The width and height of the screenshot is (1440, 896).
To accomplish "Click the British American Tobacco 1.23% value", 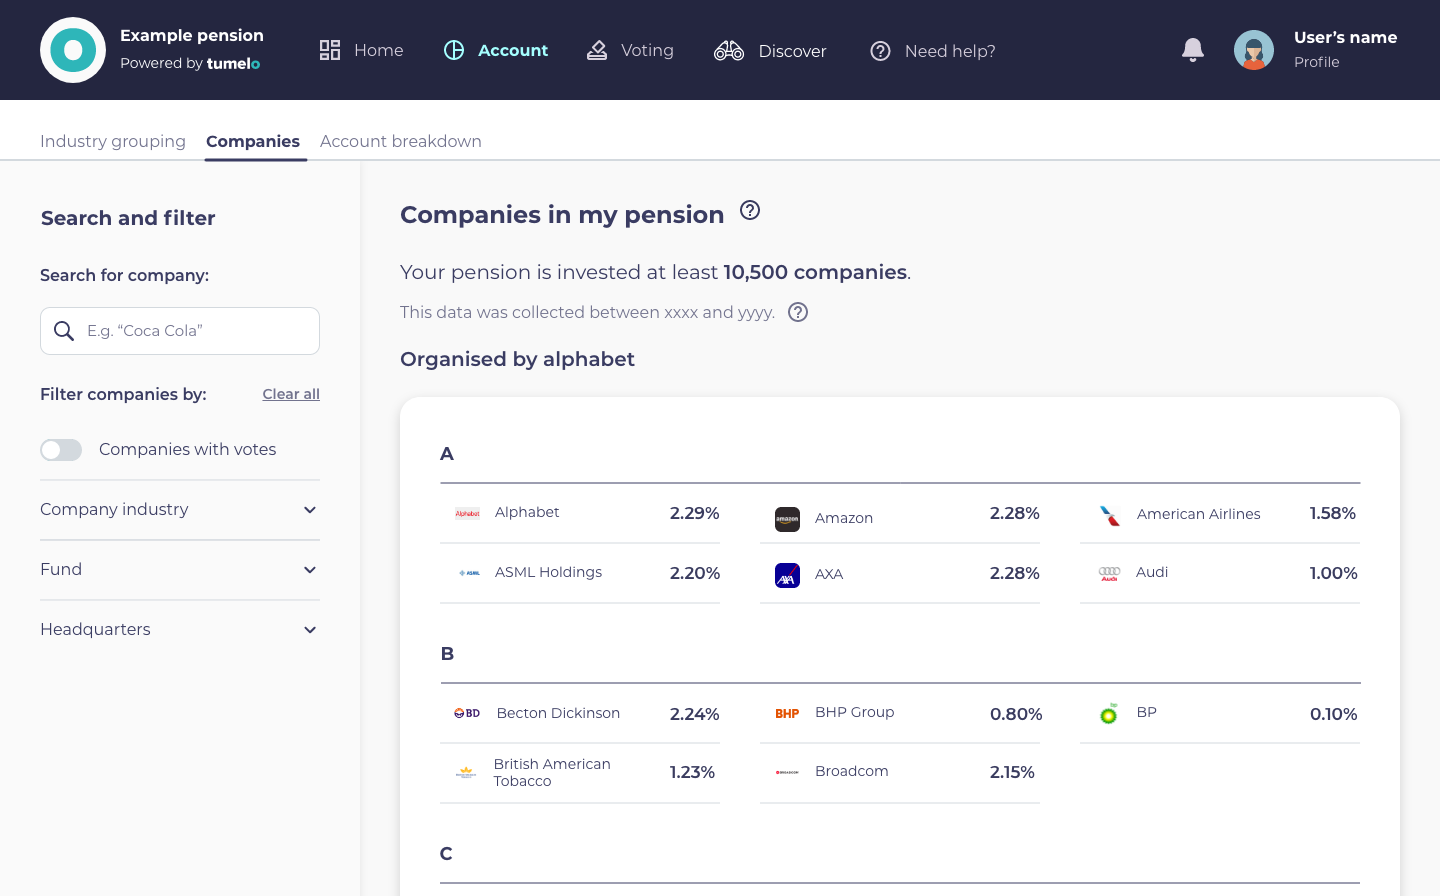I will coord(692,772).
